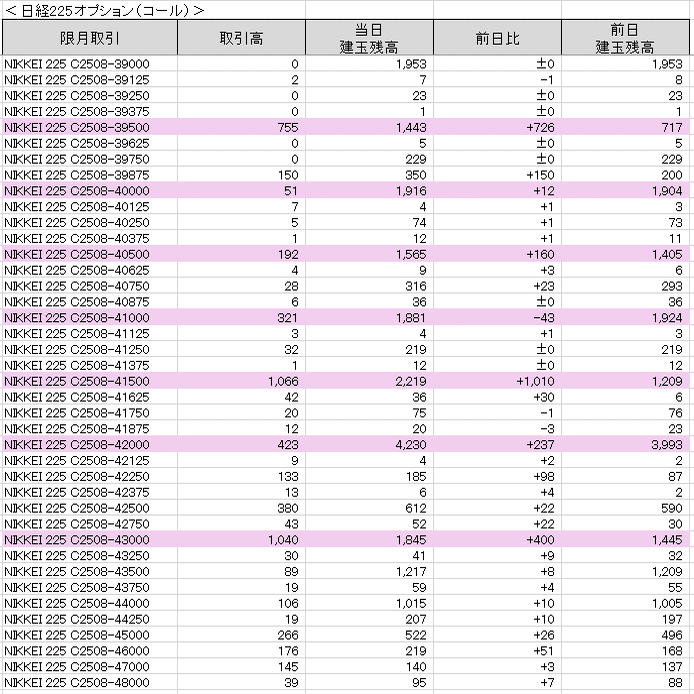Click open interest value 1,565
The height and width of the screenshot is (694, 694).
(x=411, y=254)
